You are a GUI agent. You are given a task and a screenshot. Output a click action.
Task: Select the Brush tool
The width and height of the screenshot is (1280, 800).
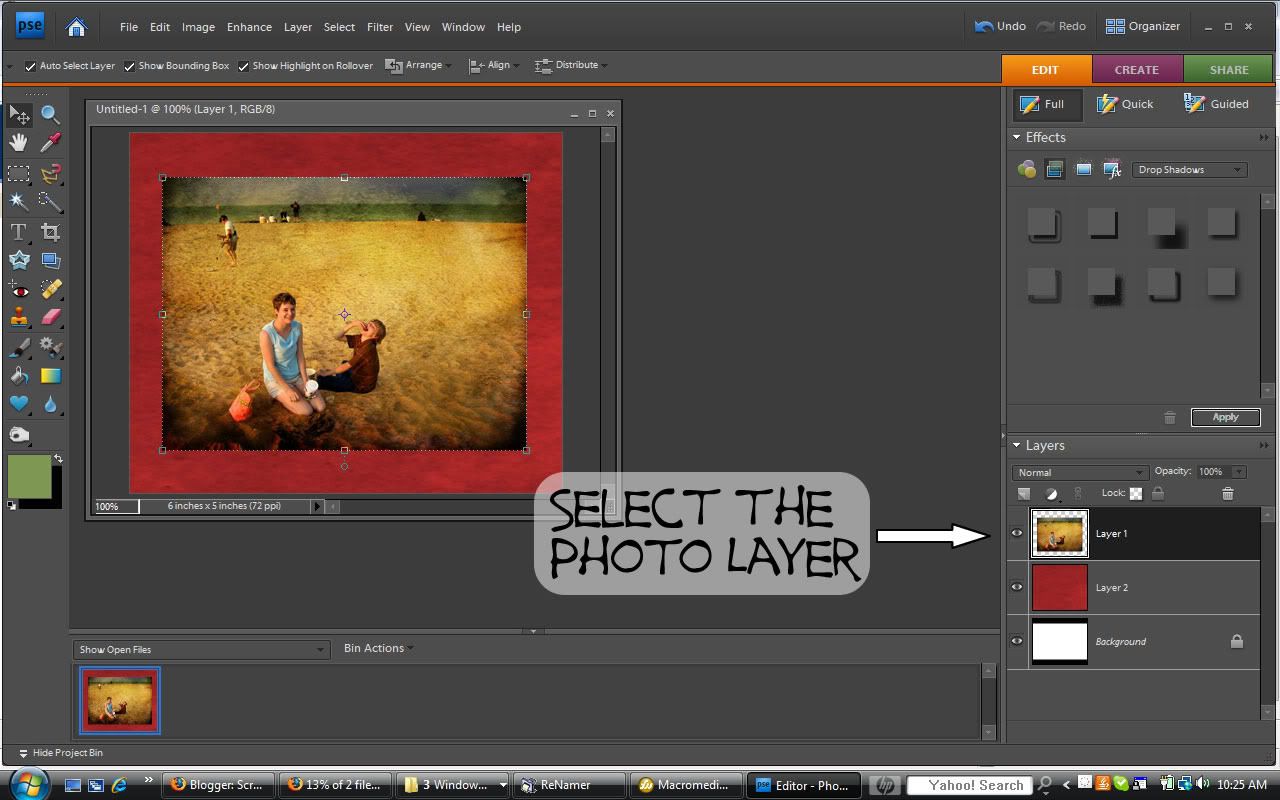19,347
